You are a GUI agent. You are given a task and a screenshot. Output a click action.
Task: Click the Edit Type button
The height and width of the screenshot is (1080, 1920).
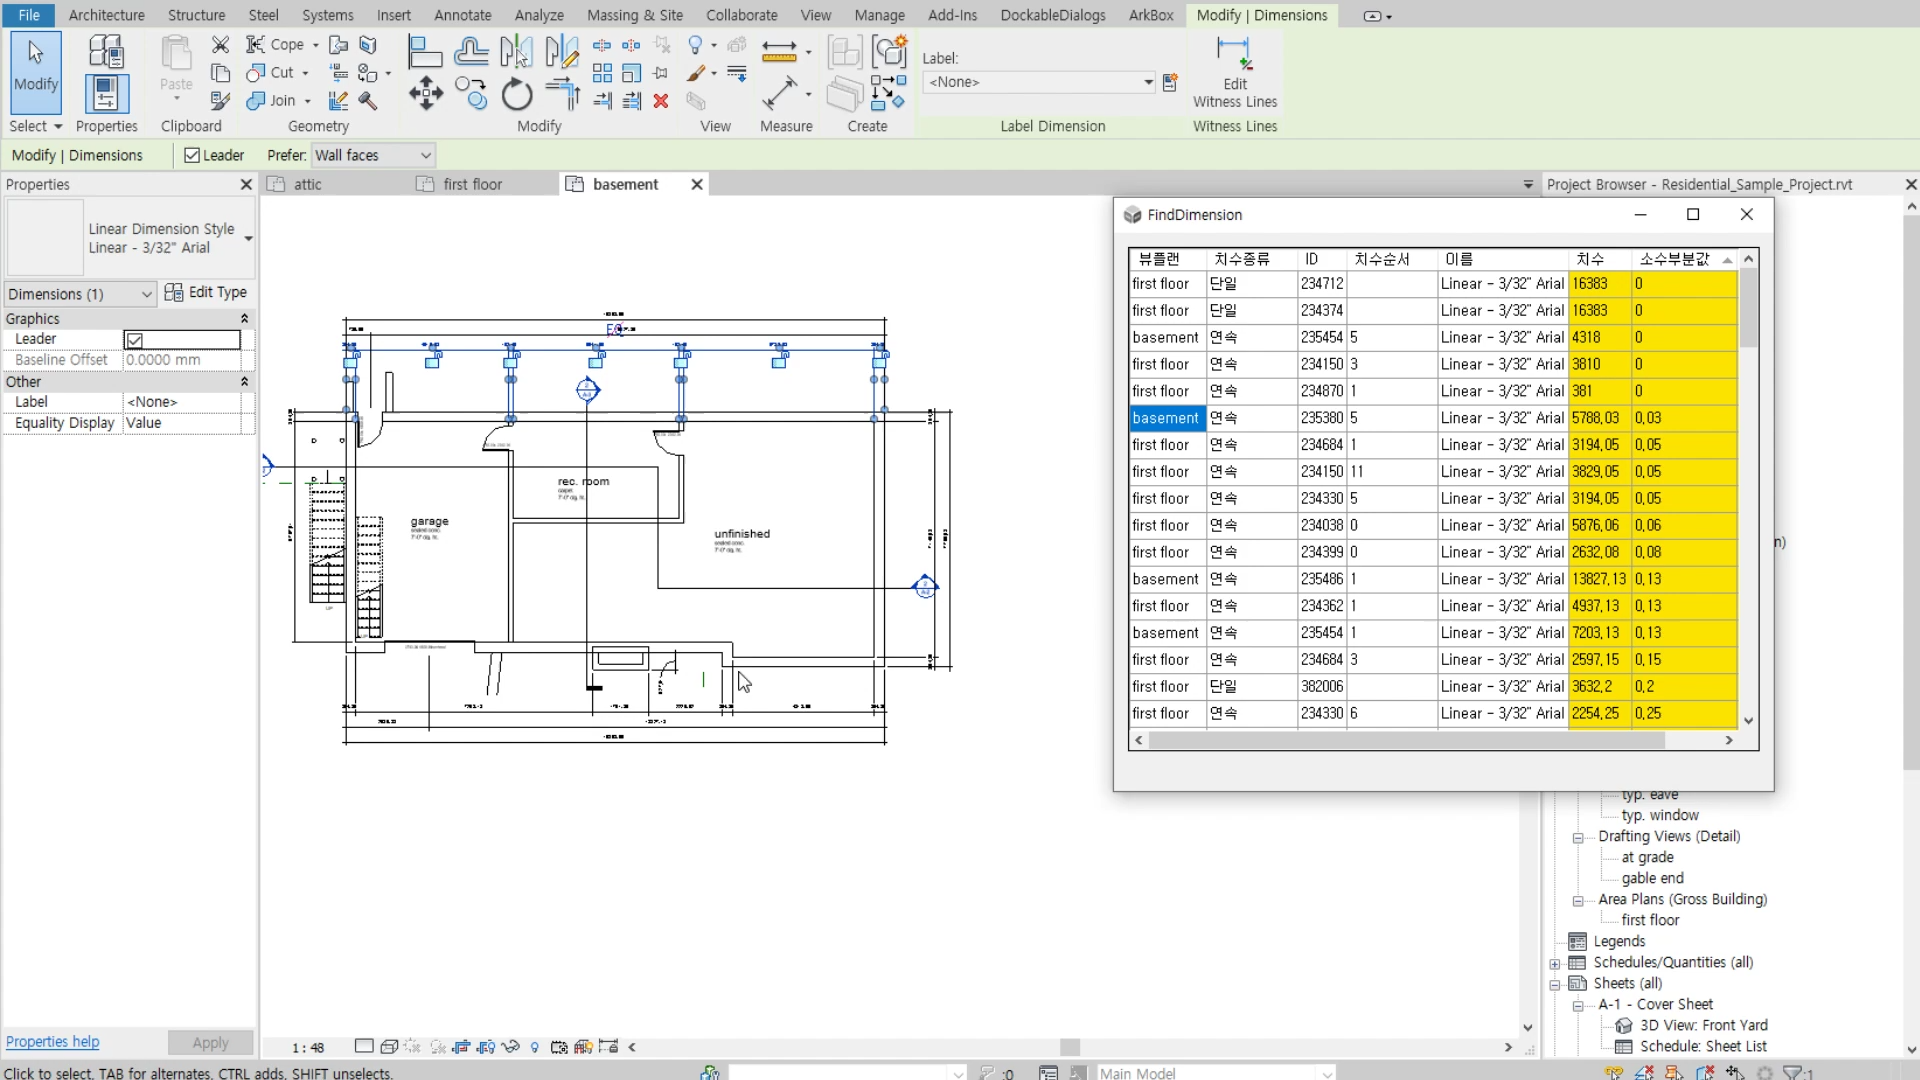tap(206, 292)
